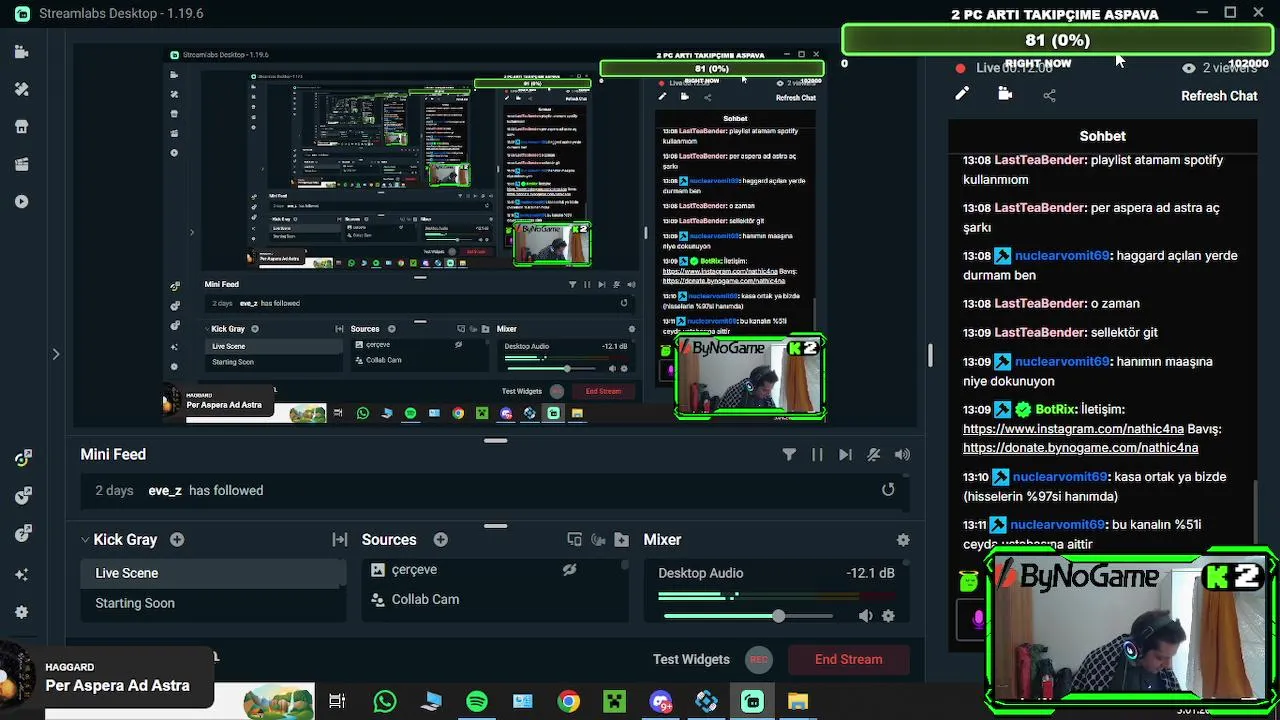Click the Task View taskbar icon

337,701
